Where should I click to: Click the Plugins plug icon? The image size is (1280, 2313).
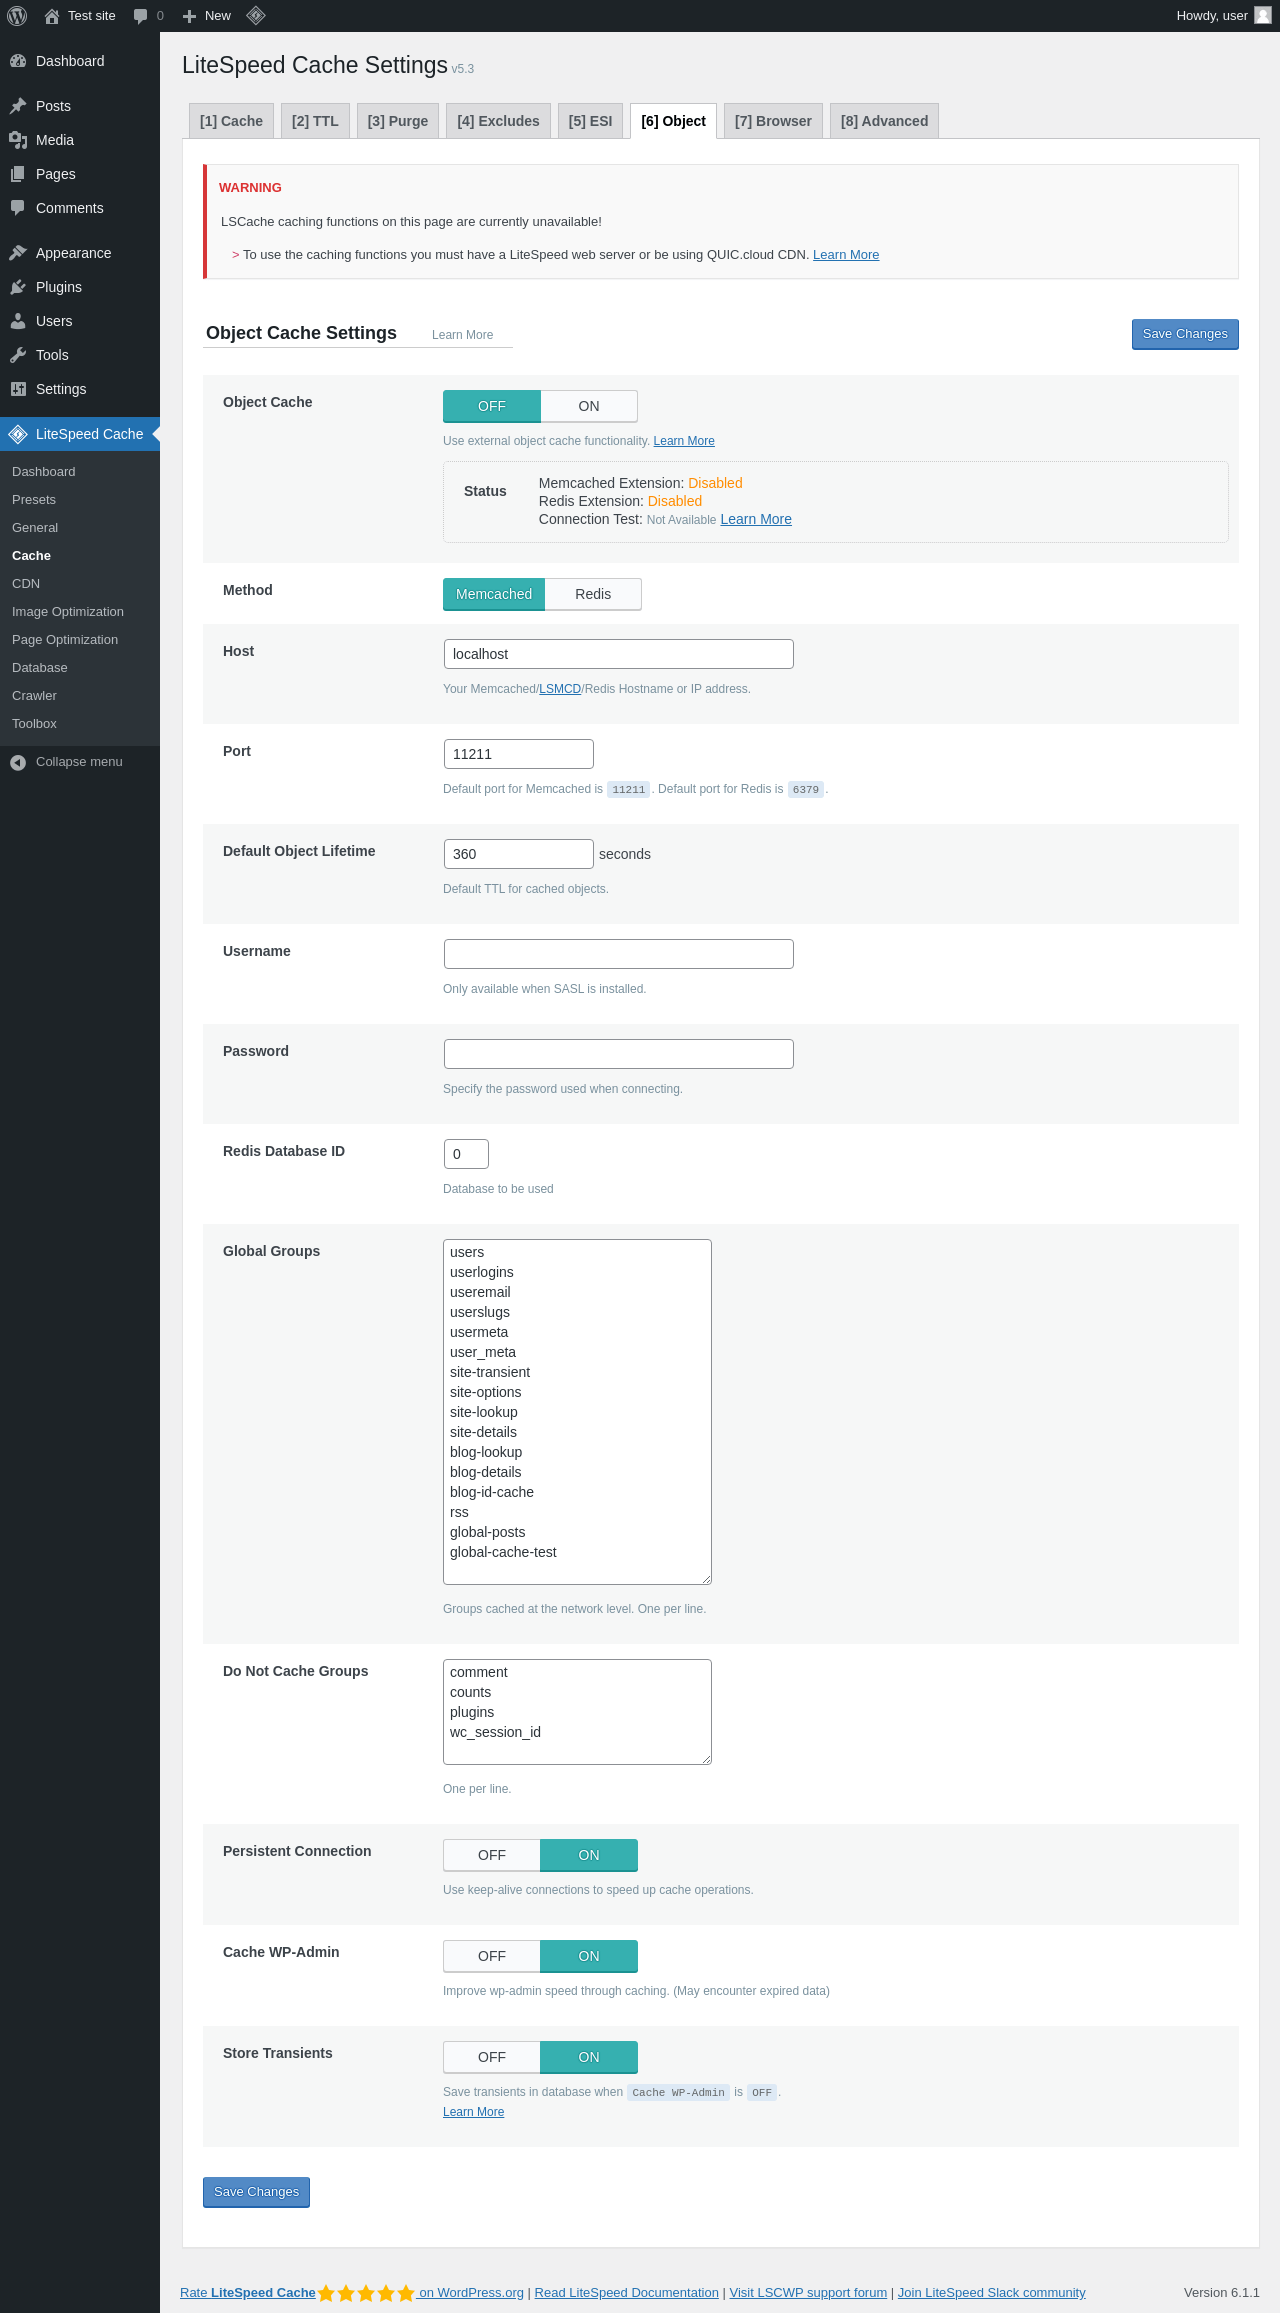point(18,287)
